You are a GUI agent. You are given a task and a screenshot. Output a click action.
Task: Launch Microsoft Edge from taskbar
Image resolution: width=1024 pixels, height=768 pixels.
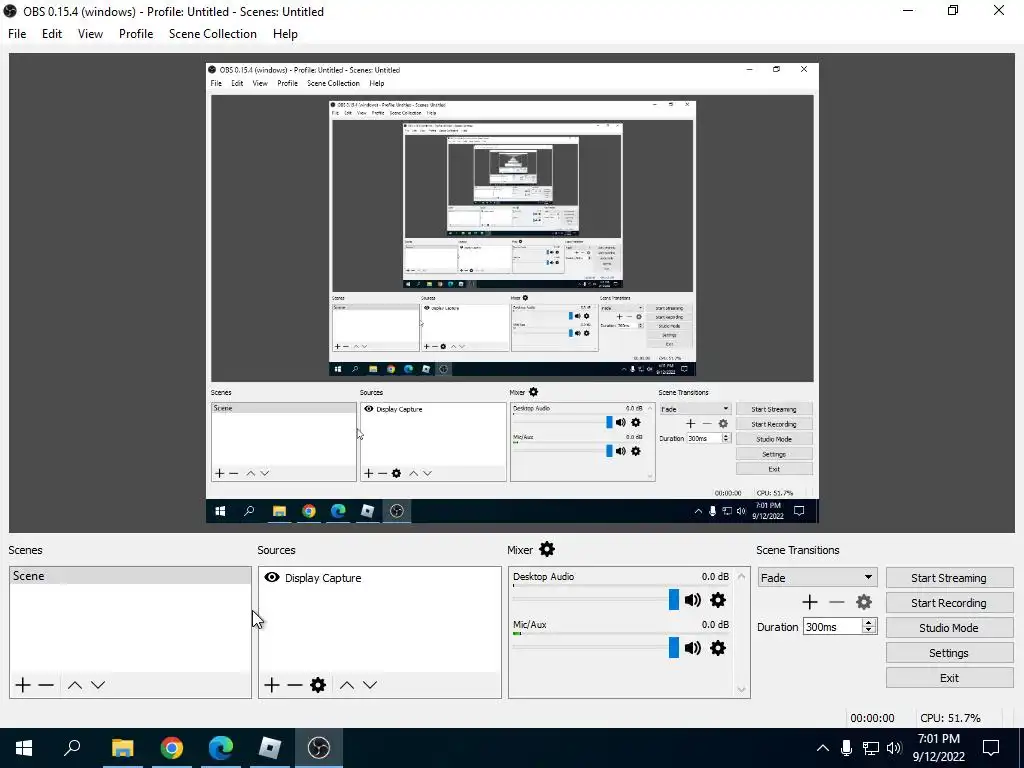[x=221, y=748]
